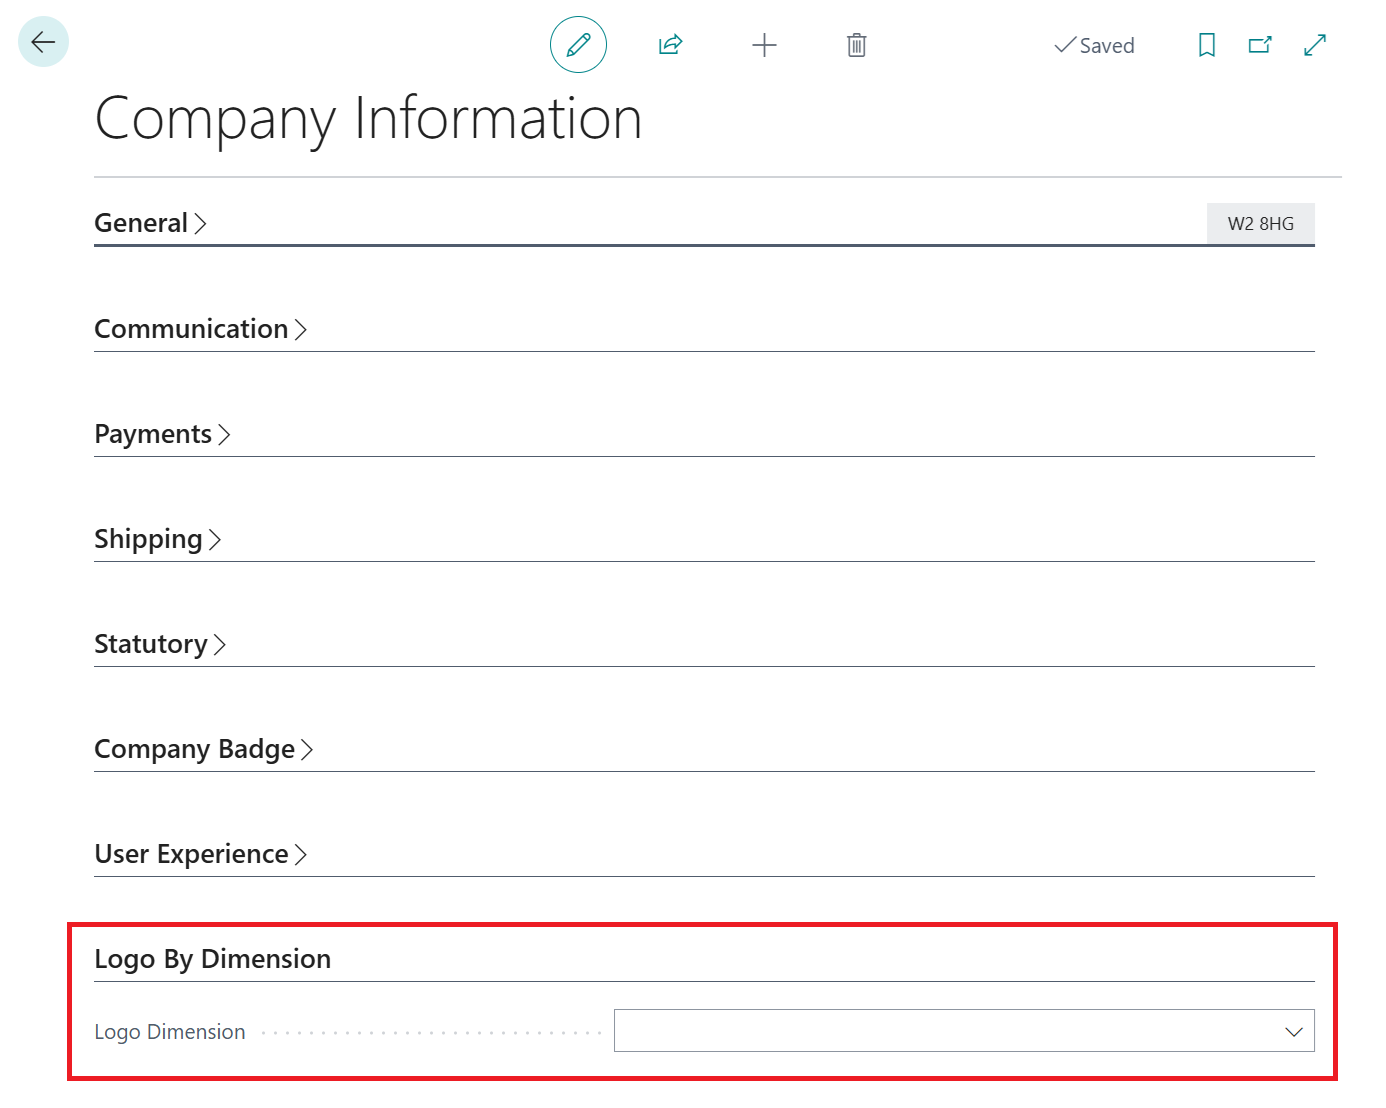This screenshot has height=1108, width=1386.
Task: Expand the Company Badge section
Action: pos(204,749)
